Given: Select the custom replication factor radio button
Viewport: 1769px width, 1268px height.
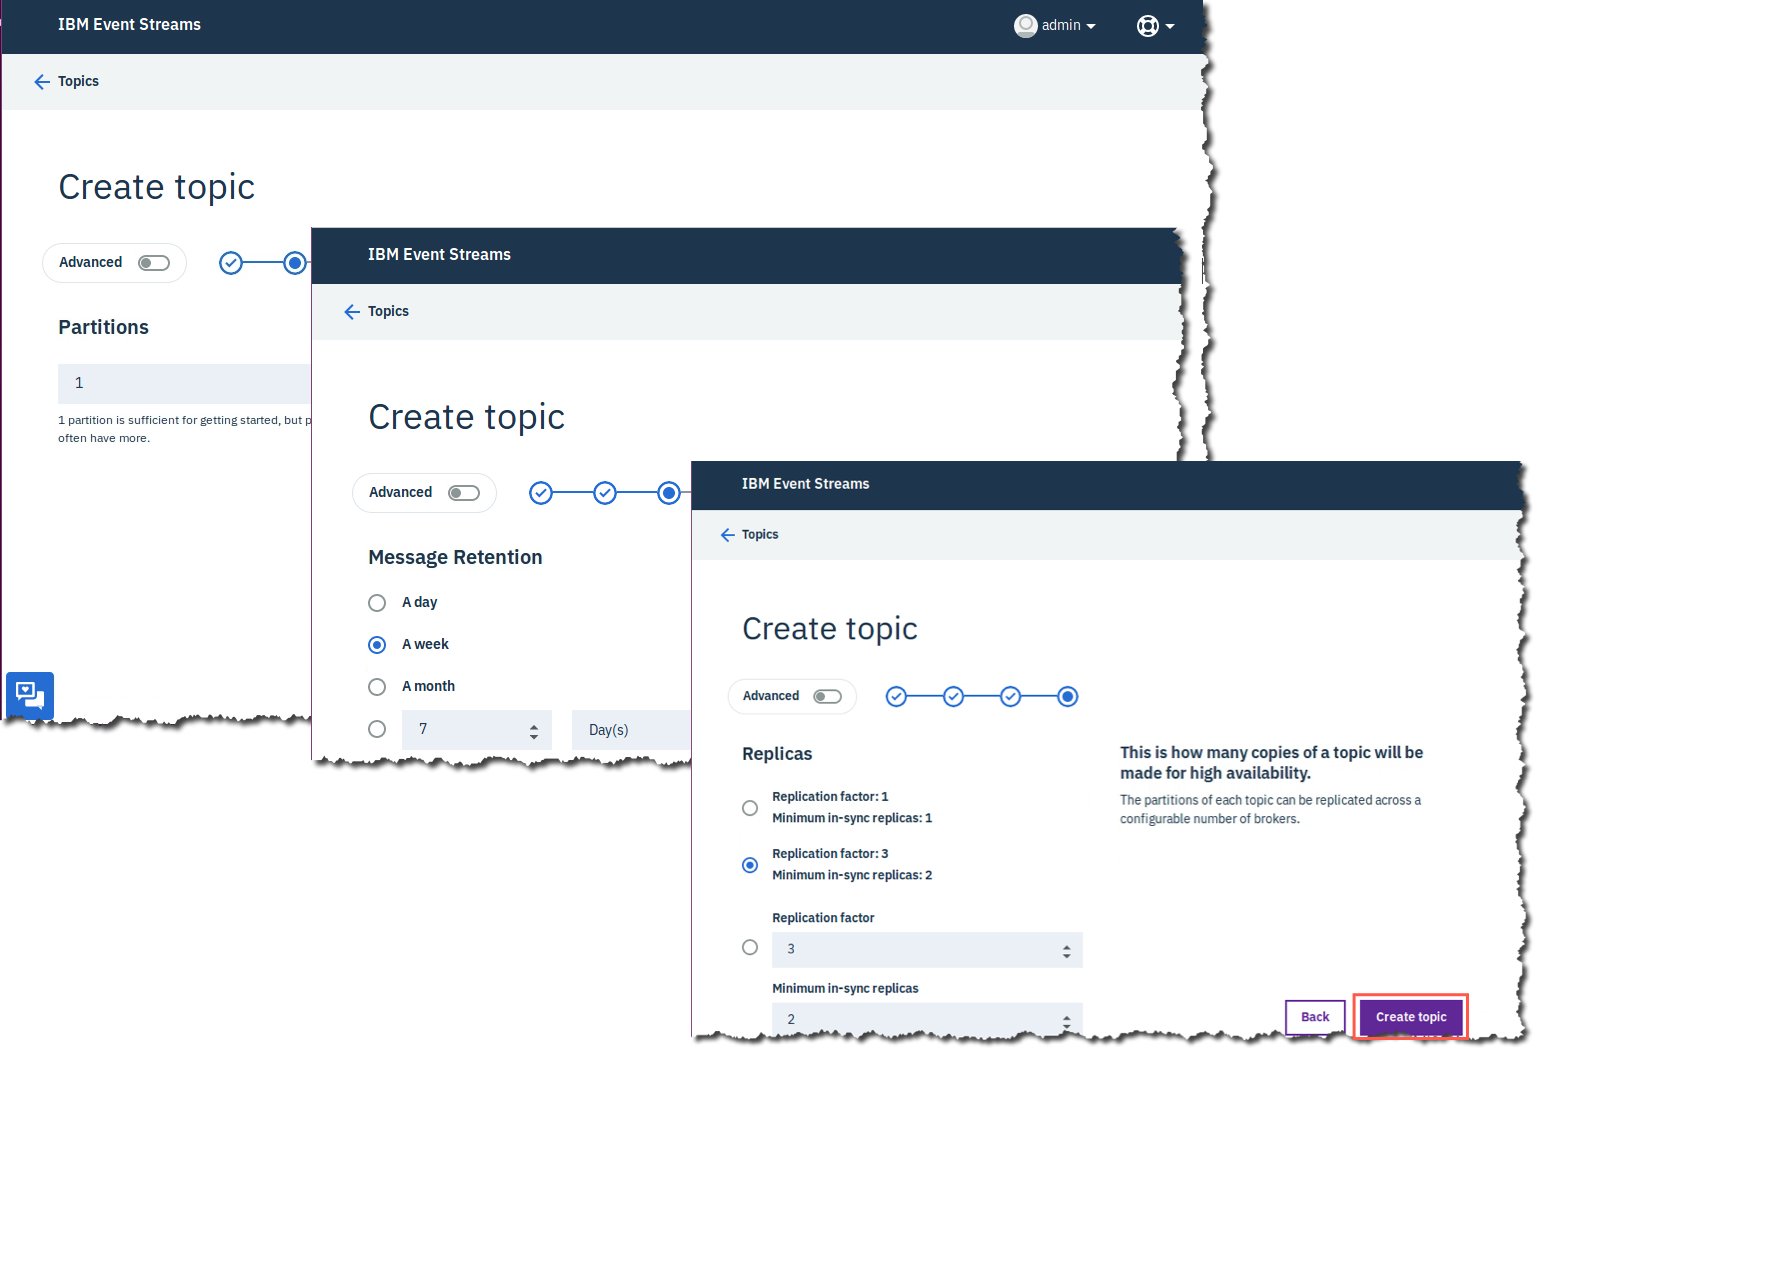Looking at the screenshot, I should coord(750,947).
